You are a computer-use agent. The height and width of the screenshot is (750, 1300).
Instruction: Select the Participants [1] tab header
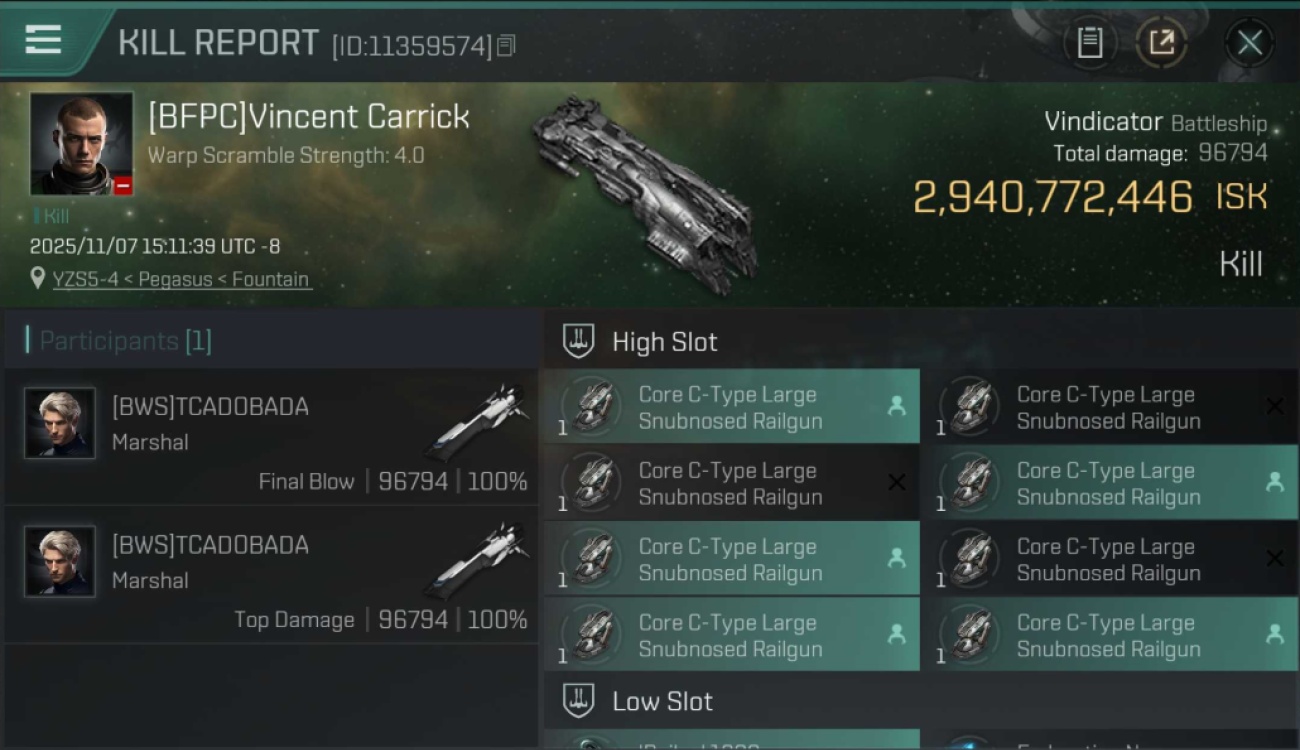click(x=125, y=341)
